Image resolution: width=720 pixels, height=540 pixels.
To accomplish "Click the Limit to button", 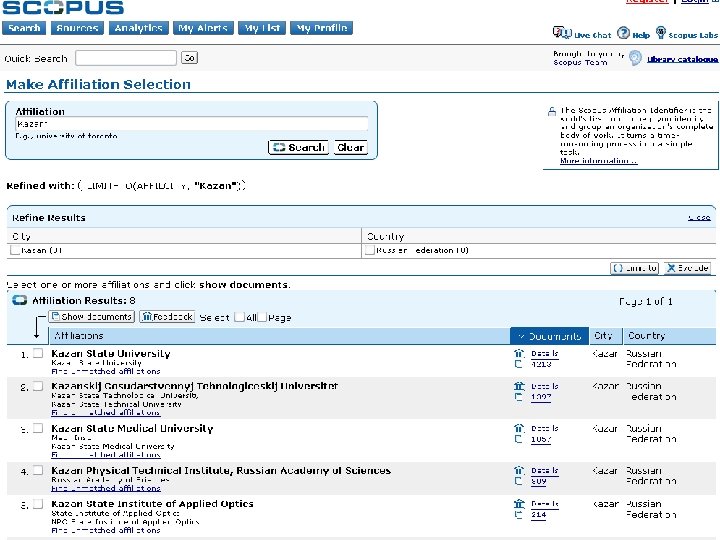I will 635,268.
